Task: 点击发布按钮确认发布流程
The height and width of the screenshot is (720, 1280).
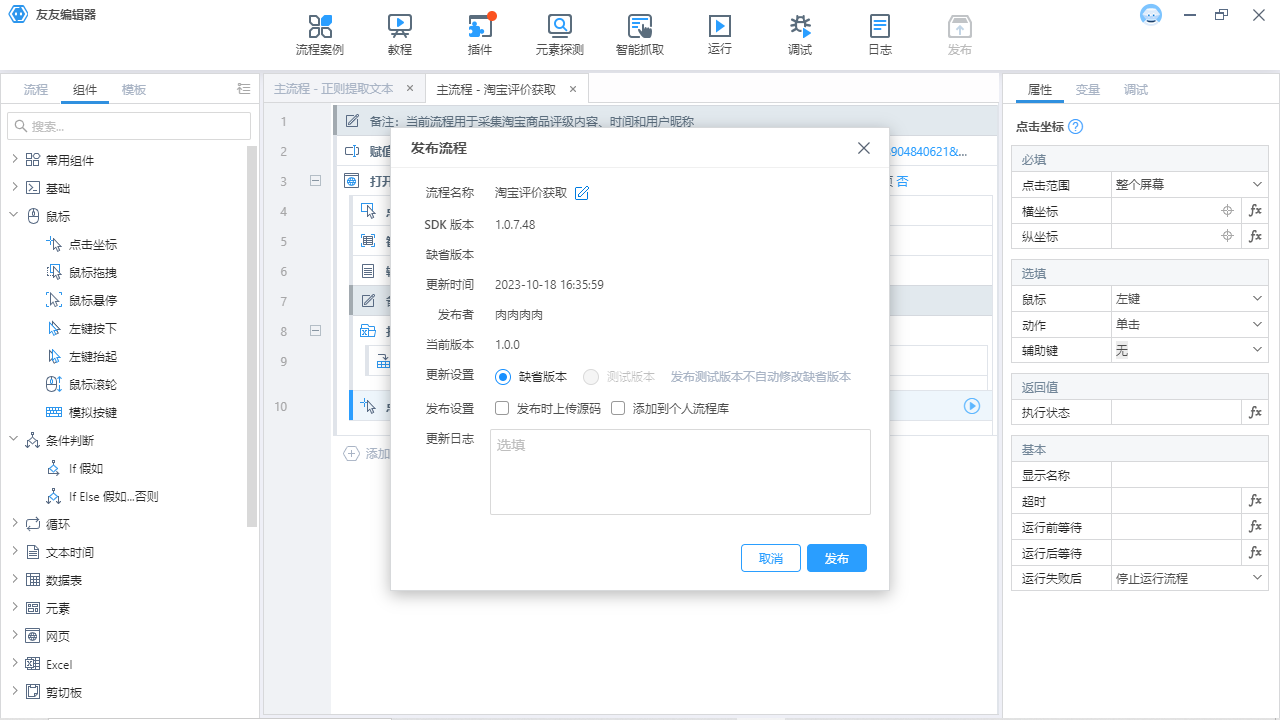Action: coord(836,558)
